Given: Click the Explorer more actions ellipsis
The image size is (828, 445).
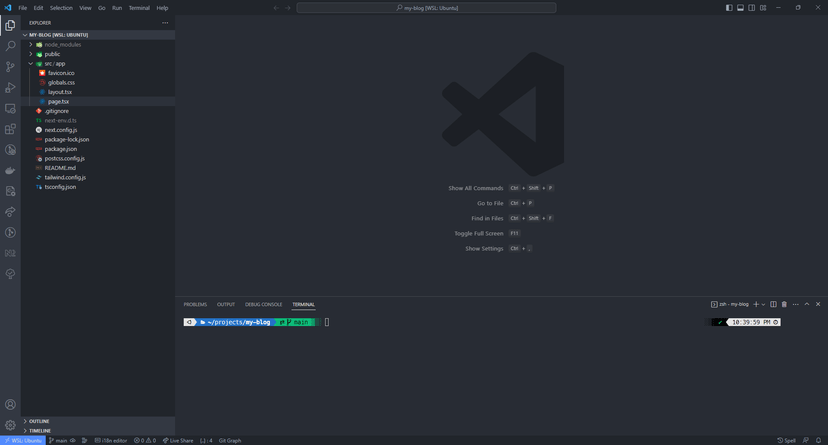Looking at the screenshot, I should tap(165, 23).
